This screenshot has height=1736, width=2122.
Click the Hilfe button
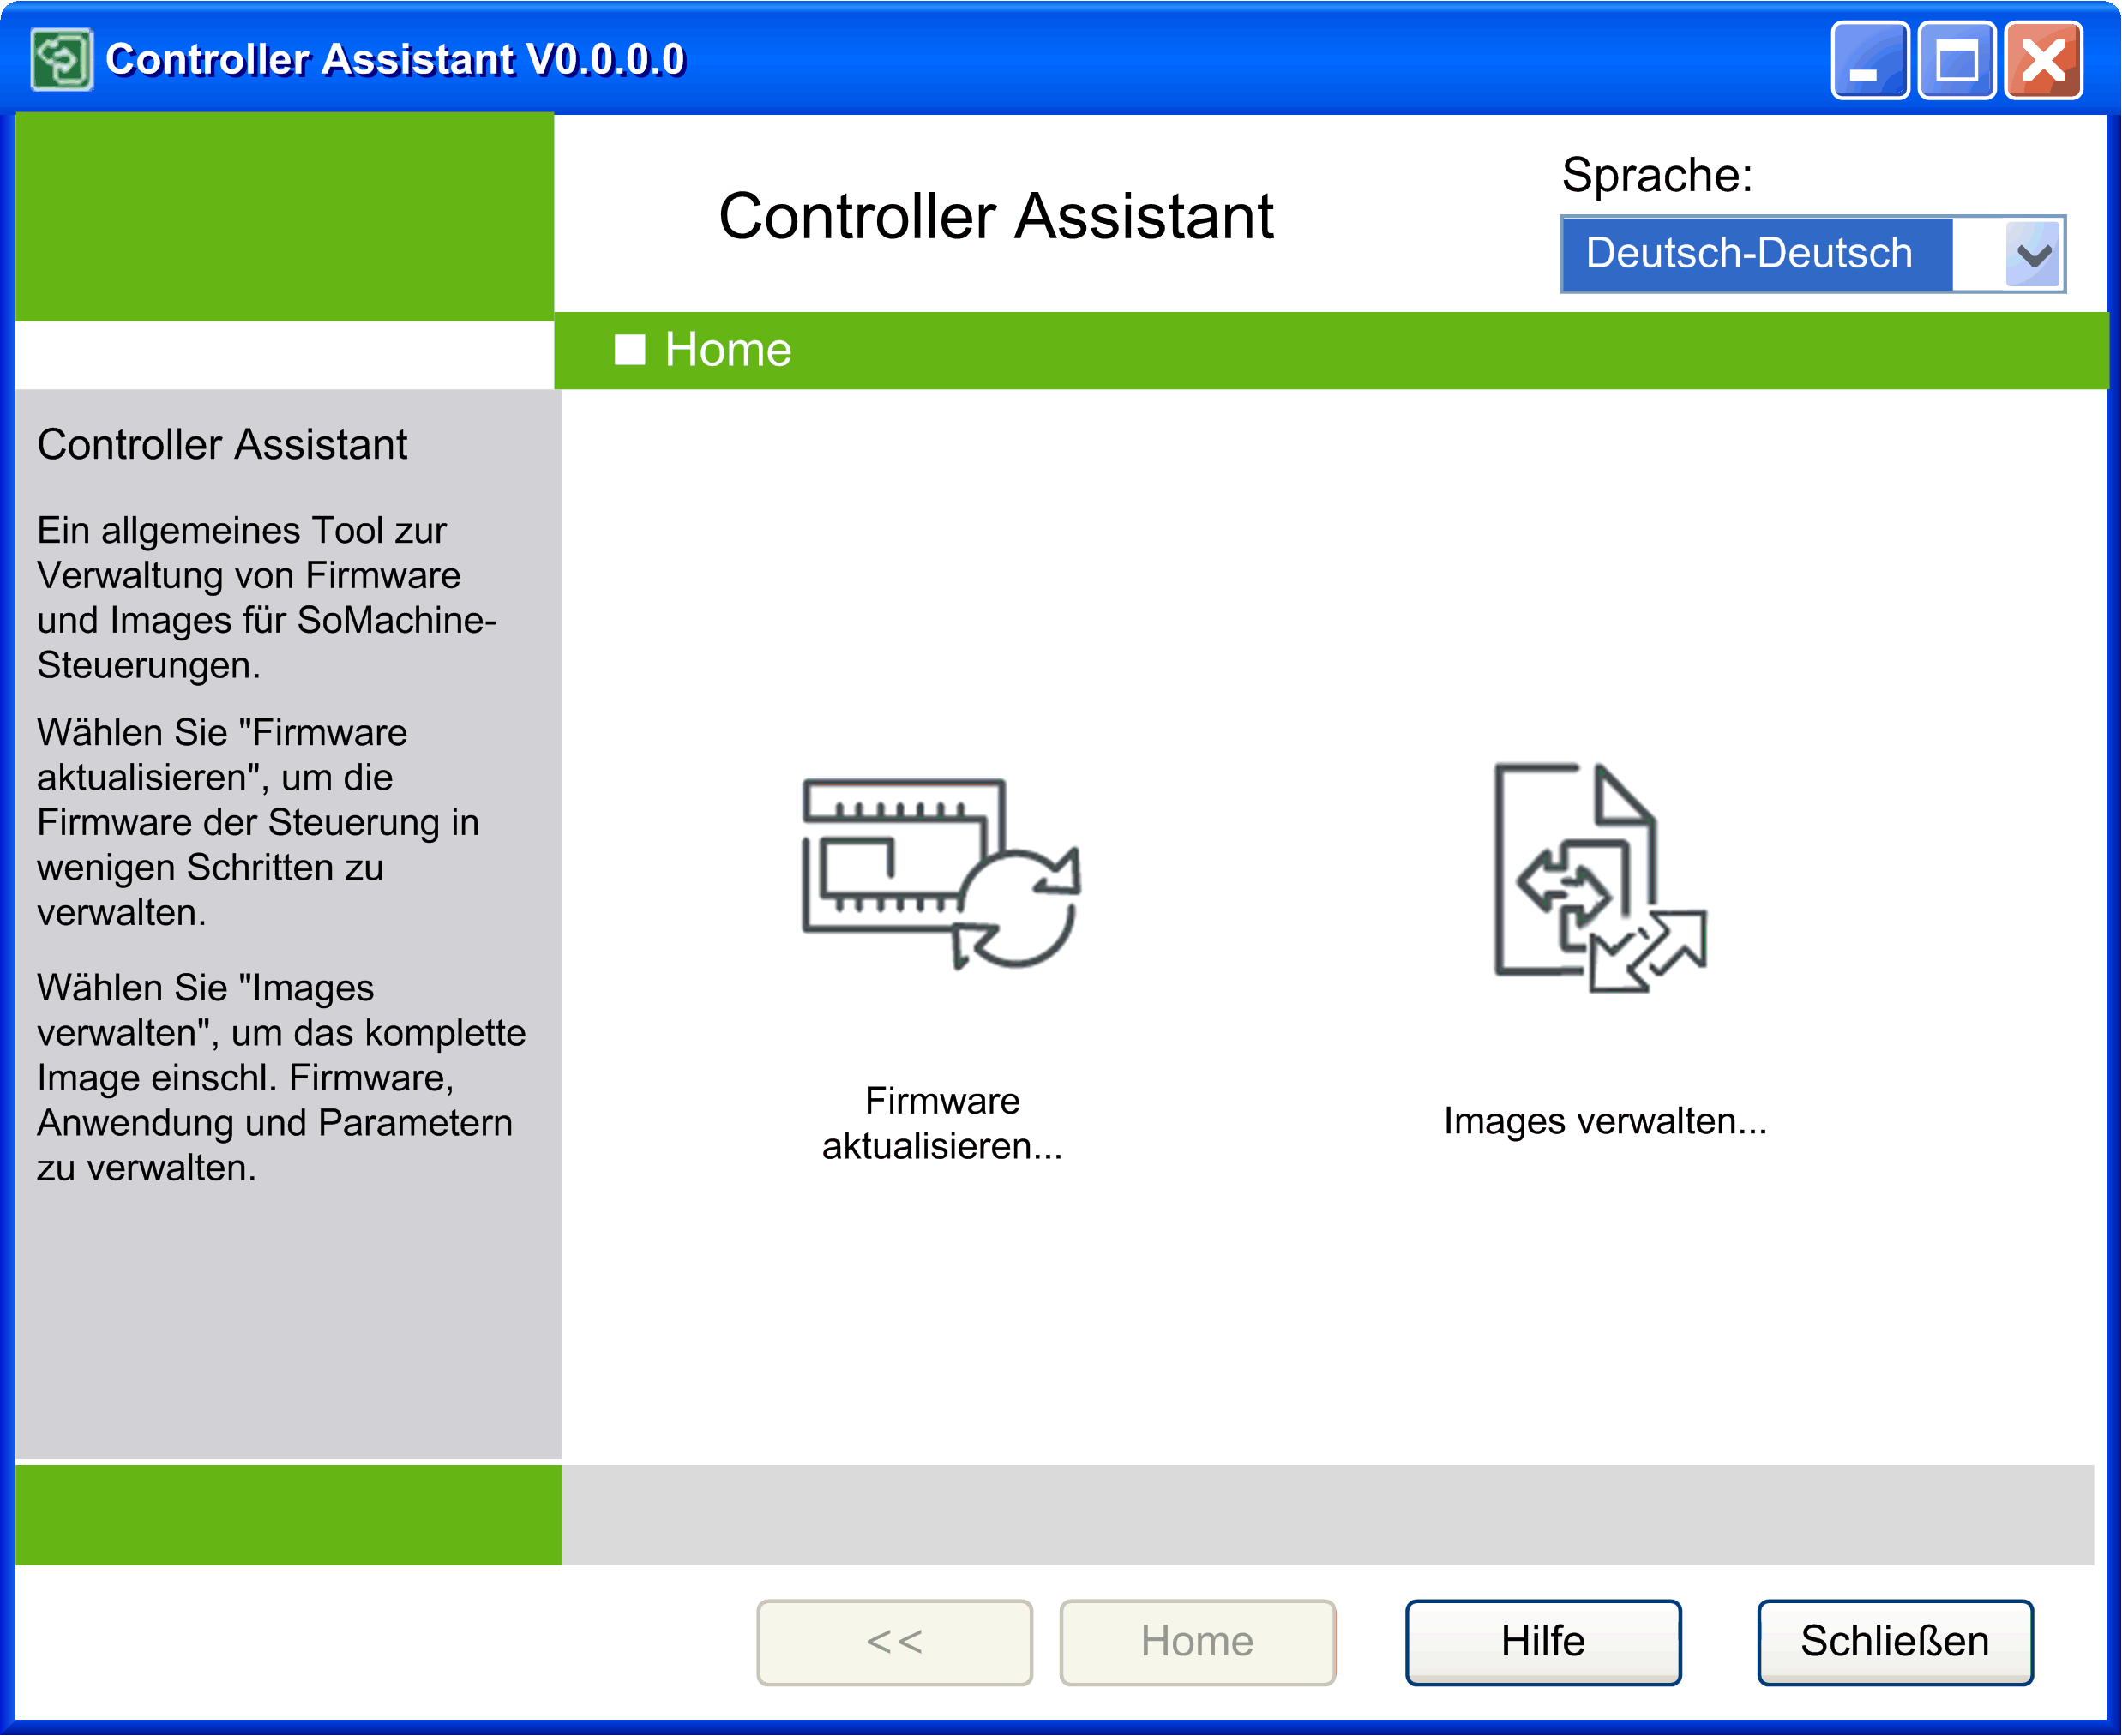(x=1542, y=1642)
